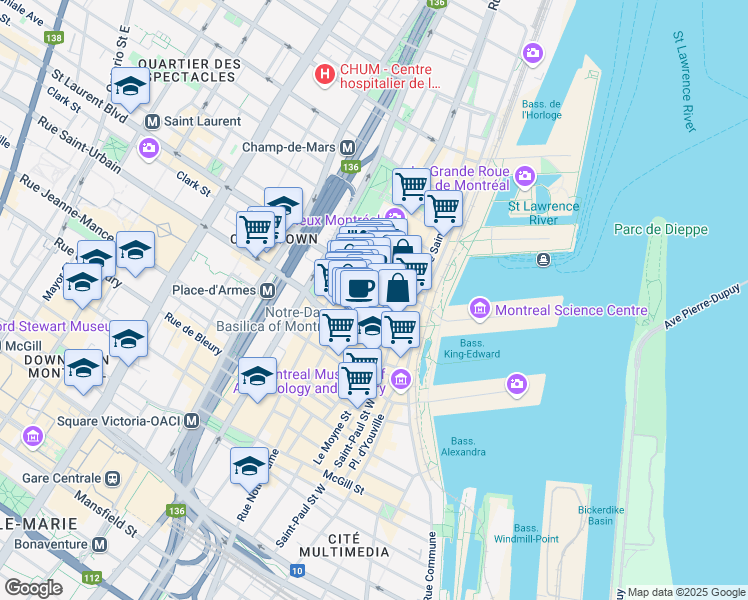The width and height of the screenshot is (748, 600).
Task: Select the Saint Laurent metro station icon
Action: 152,122
